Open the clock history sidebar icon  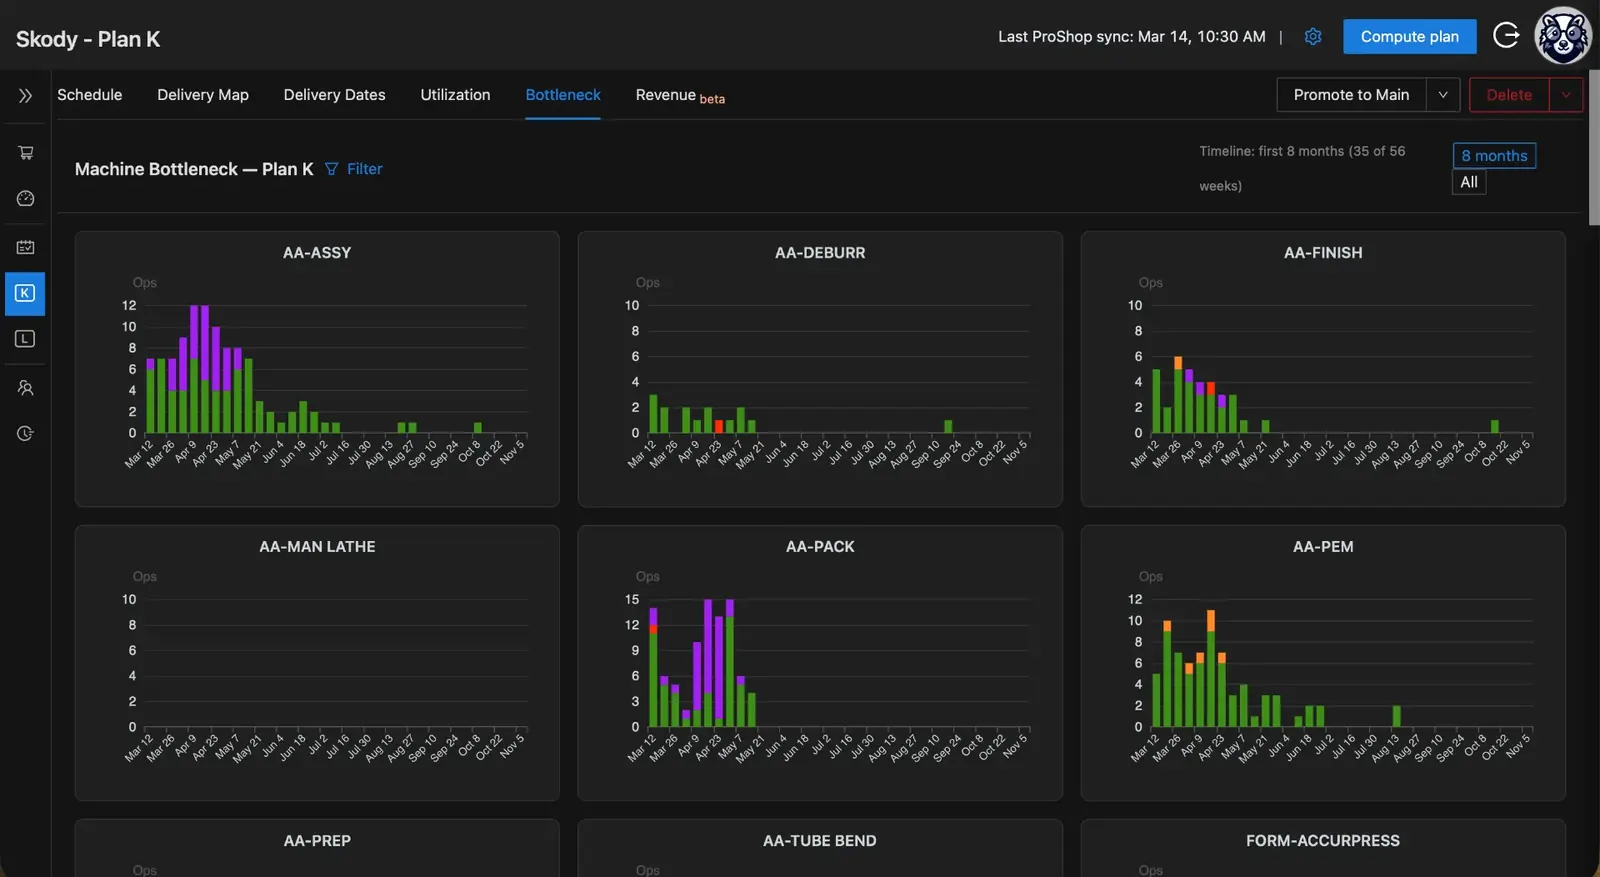[25, 433]
